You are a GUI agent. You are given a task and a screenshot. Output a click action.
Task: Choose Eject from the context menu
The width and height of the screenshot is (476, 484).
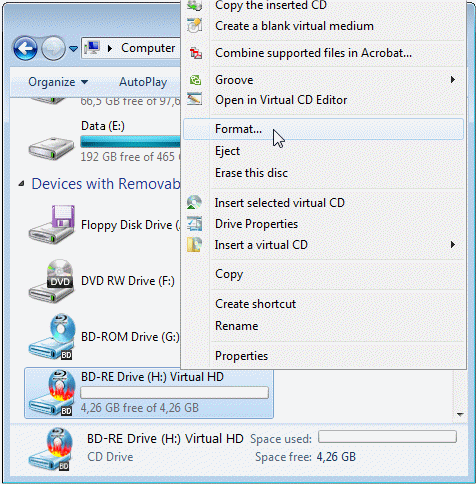tap(227, 151)
